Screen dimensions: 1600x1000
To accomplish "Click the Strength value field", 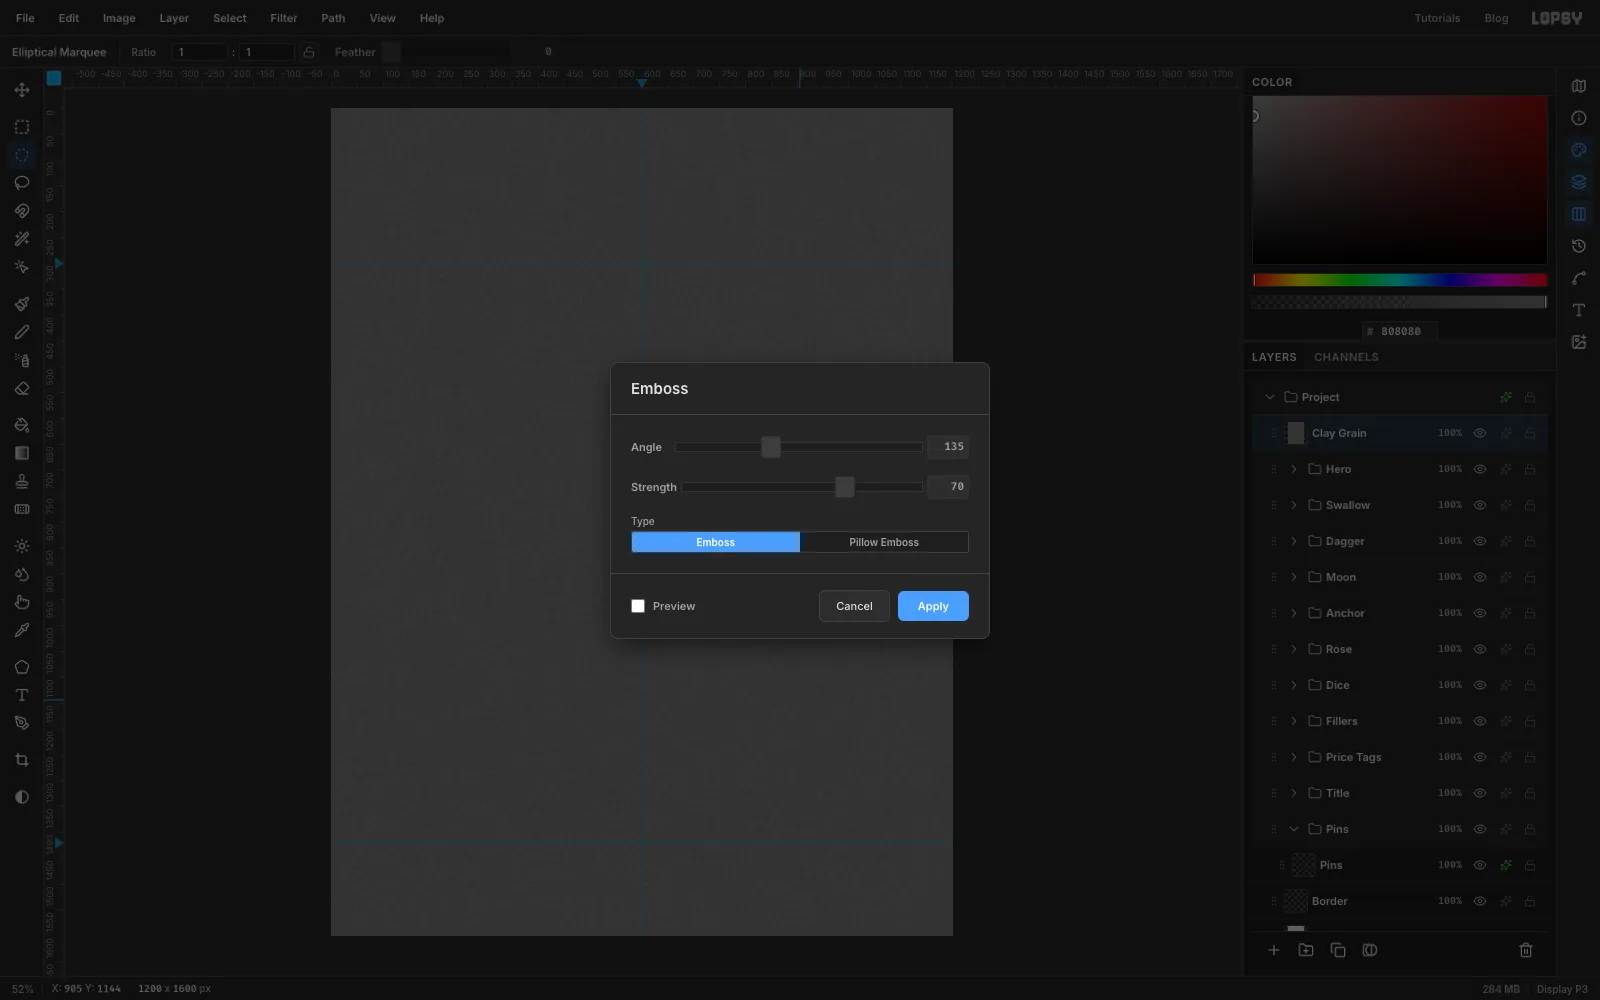I will pyautogui.click(x=948, y=487).
